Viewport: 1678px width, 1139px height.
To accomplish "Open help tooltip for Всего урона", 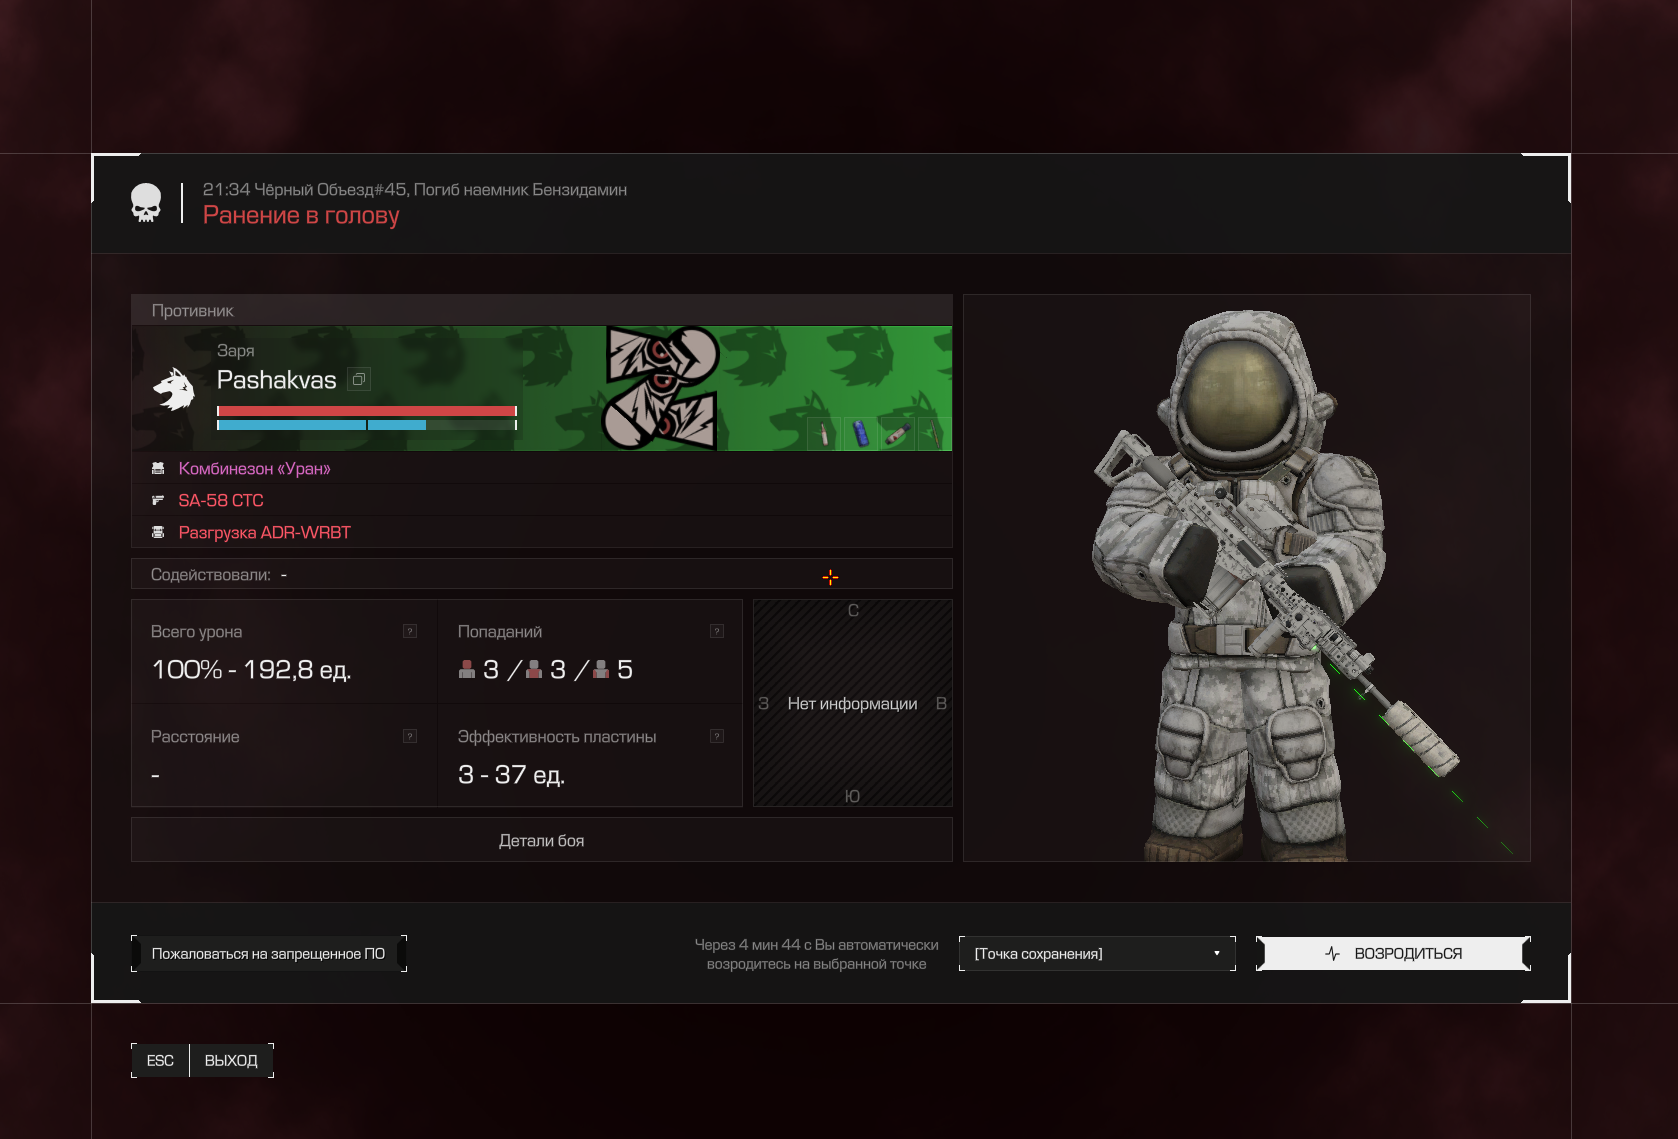I will click(410, 631).
